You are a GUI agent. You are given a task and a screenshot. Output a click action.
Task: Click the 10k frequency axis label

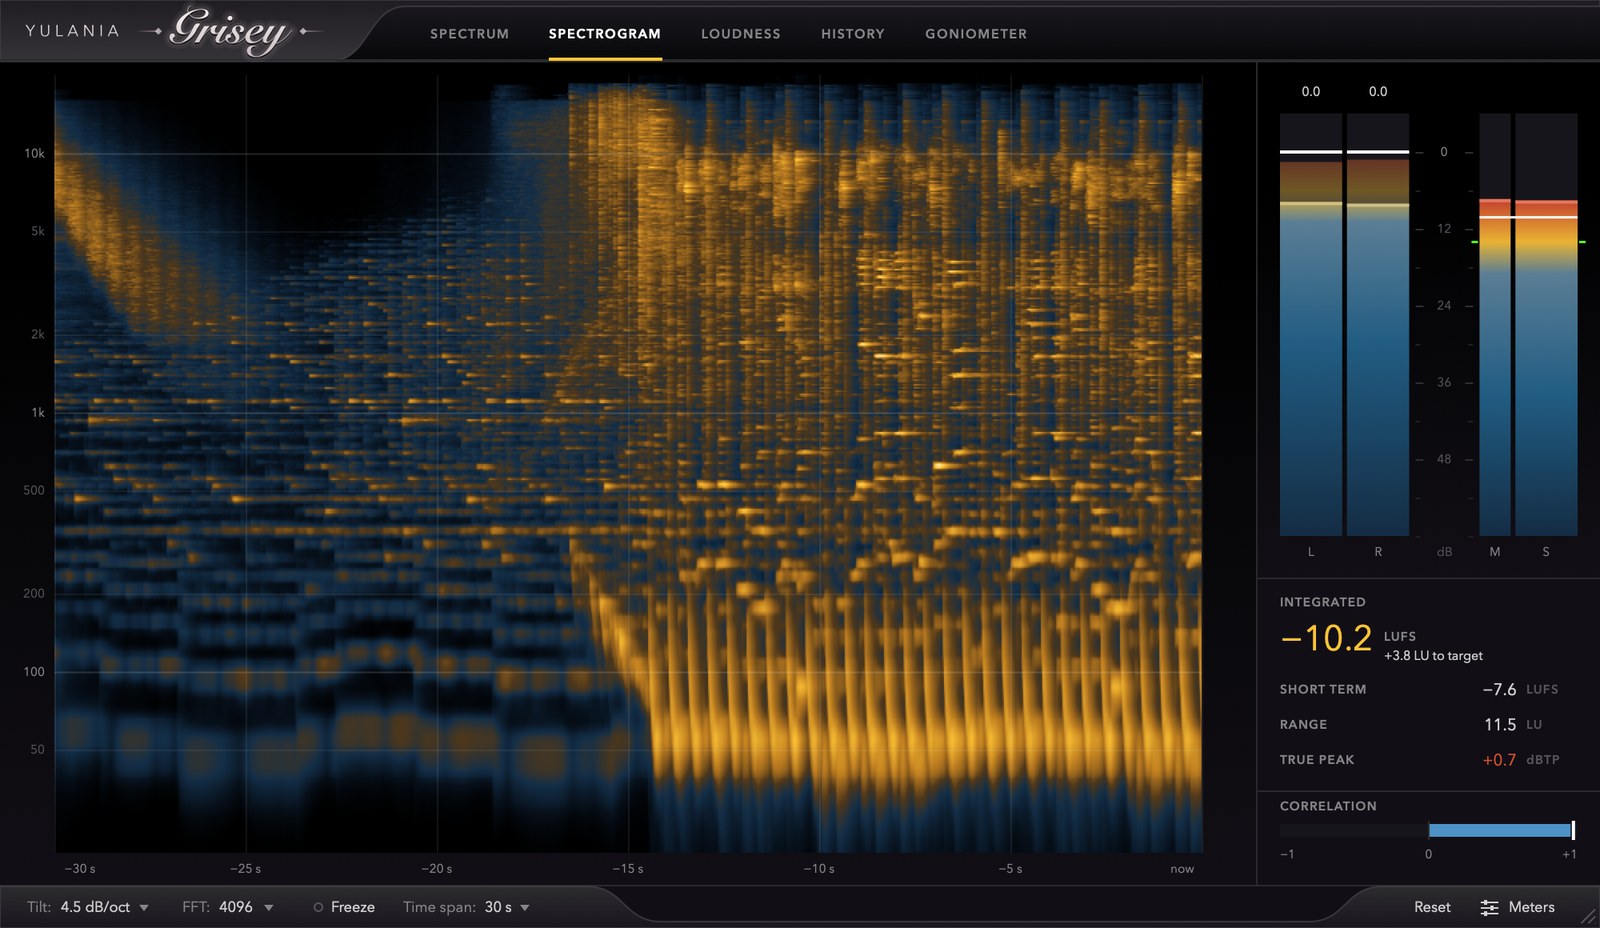point(35,154)
